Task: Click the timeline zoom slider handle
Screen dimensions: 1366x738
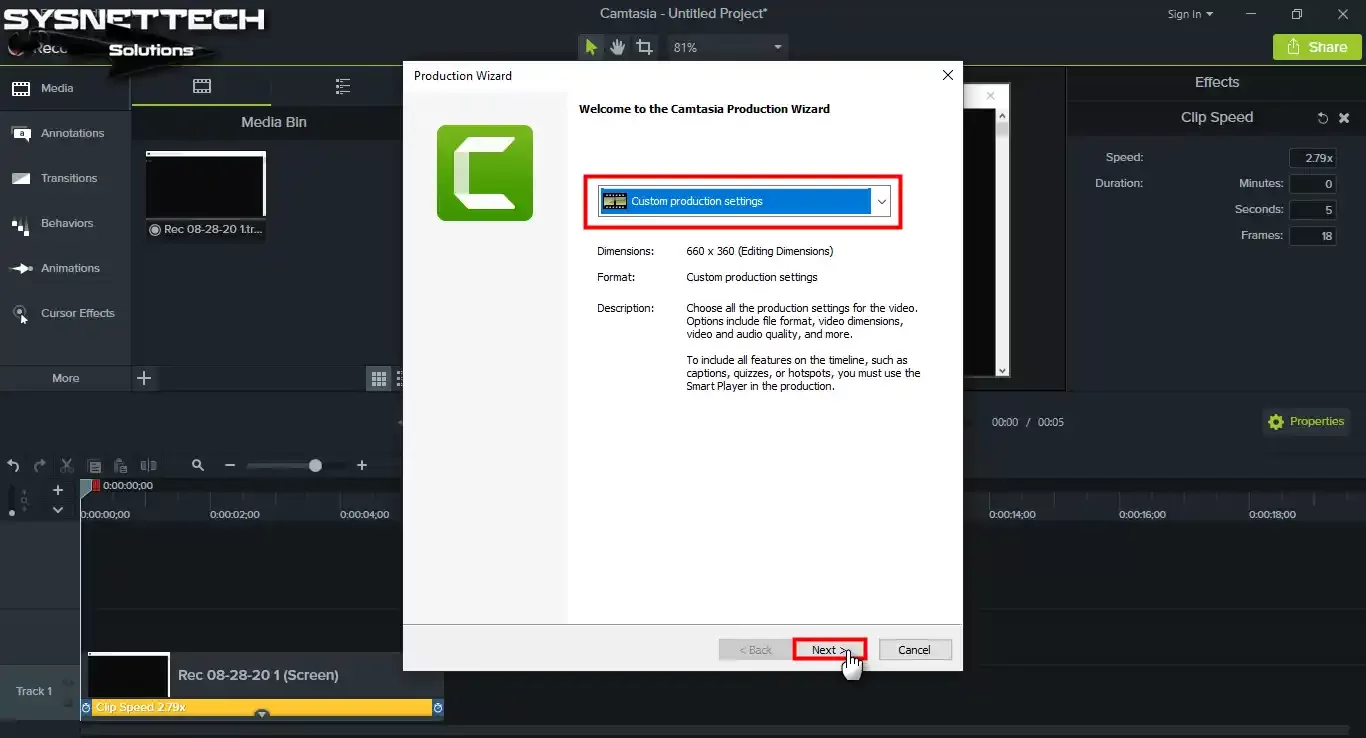Action: [316, 465]
